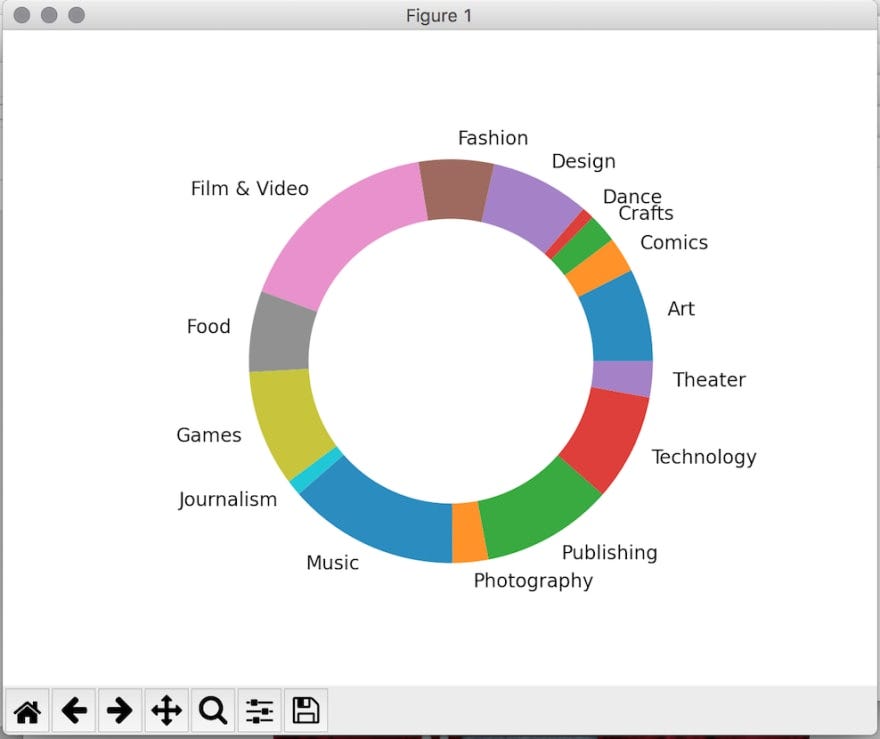This screenshot has height=739, width=880.
Task: Click the 'Crafts' label text
Action: pos(646,213)
